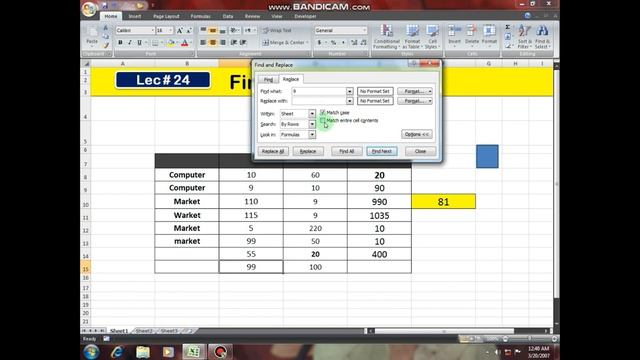
Task: Select the yellow cell containing 81
Action: pyautogui.click(x=443, y=202)
